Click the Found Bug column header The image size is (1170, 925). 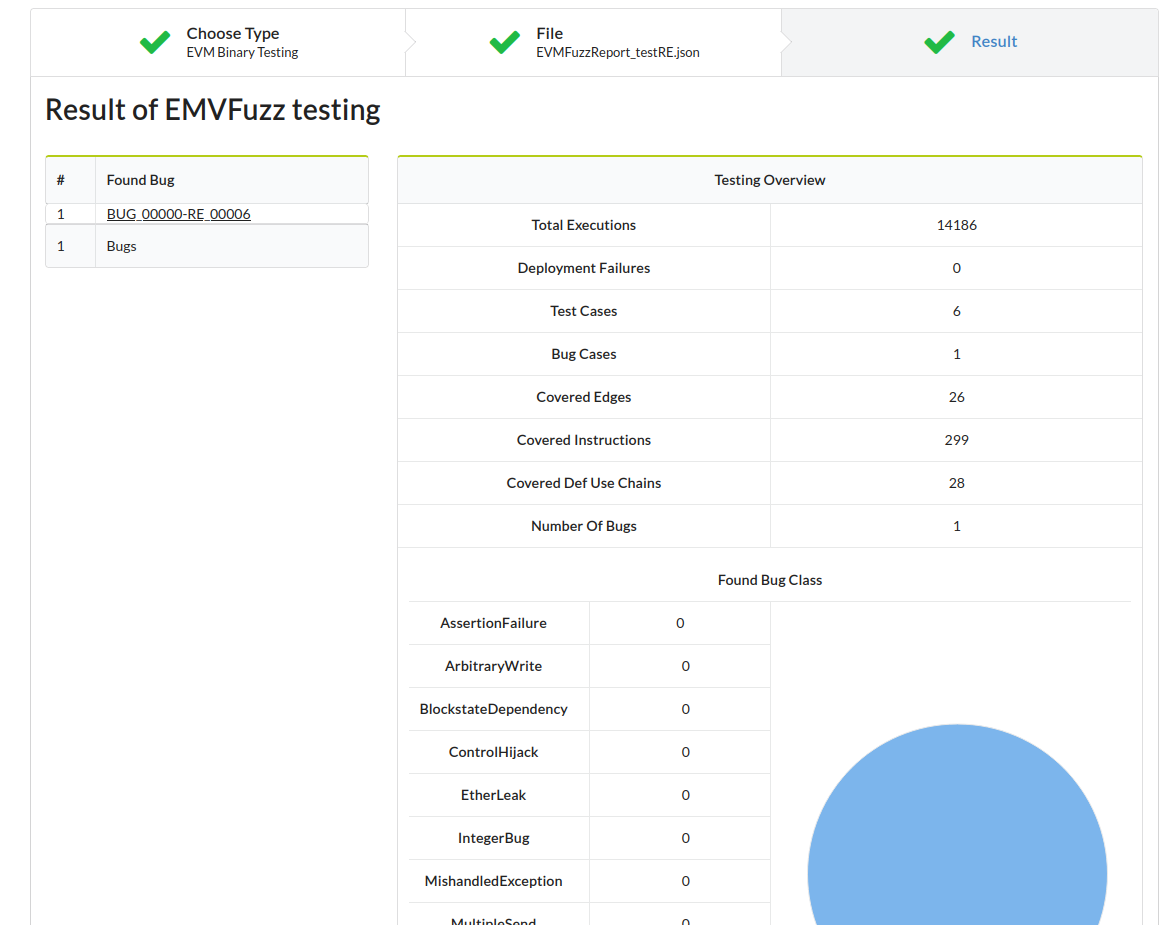(x=141, y=180)
